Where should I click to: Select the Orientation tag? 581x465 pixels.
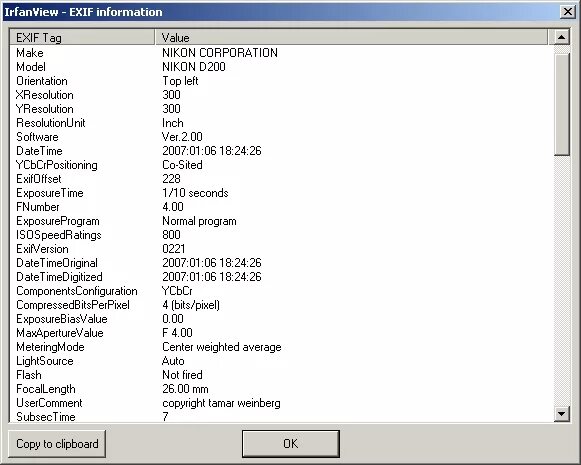tap(42, 81)
